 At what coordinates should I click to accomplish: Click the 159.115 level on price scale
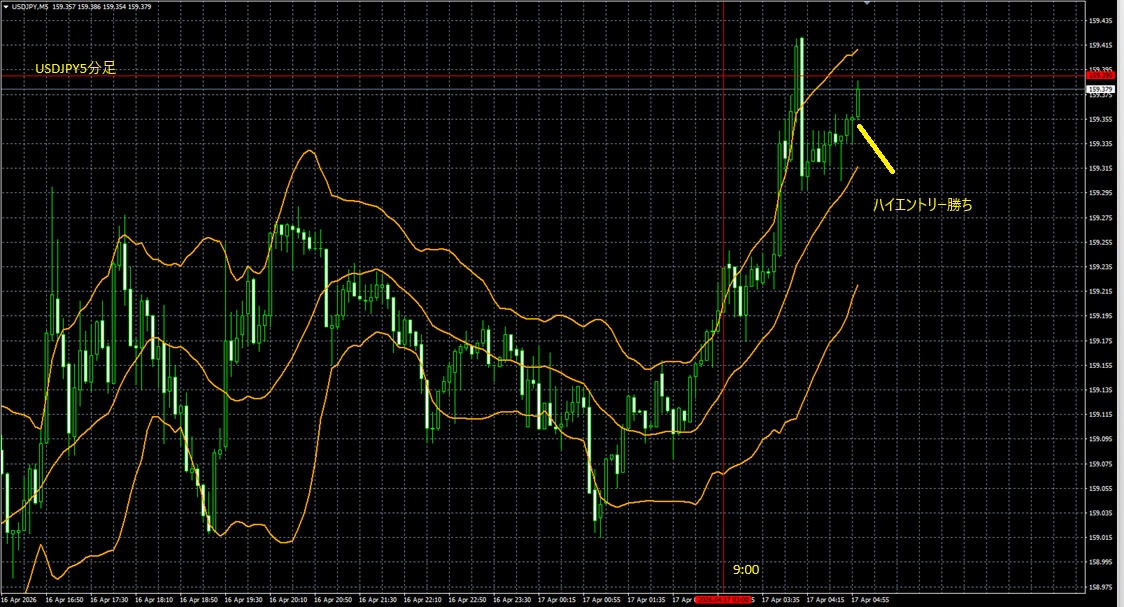(1101, 415)
